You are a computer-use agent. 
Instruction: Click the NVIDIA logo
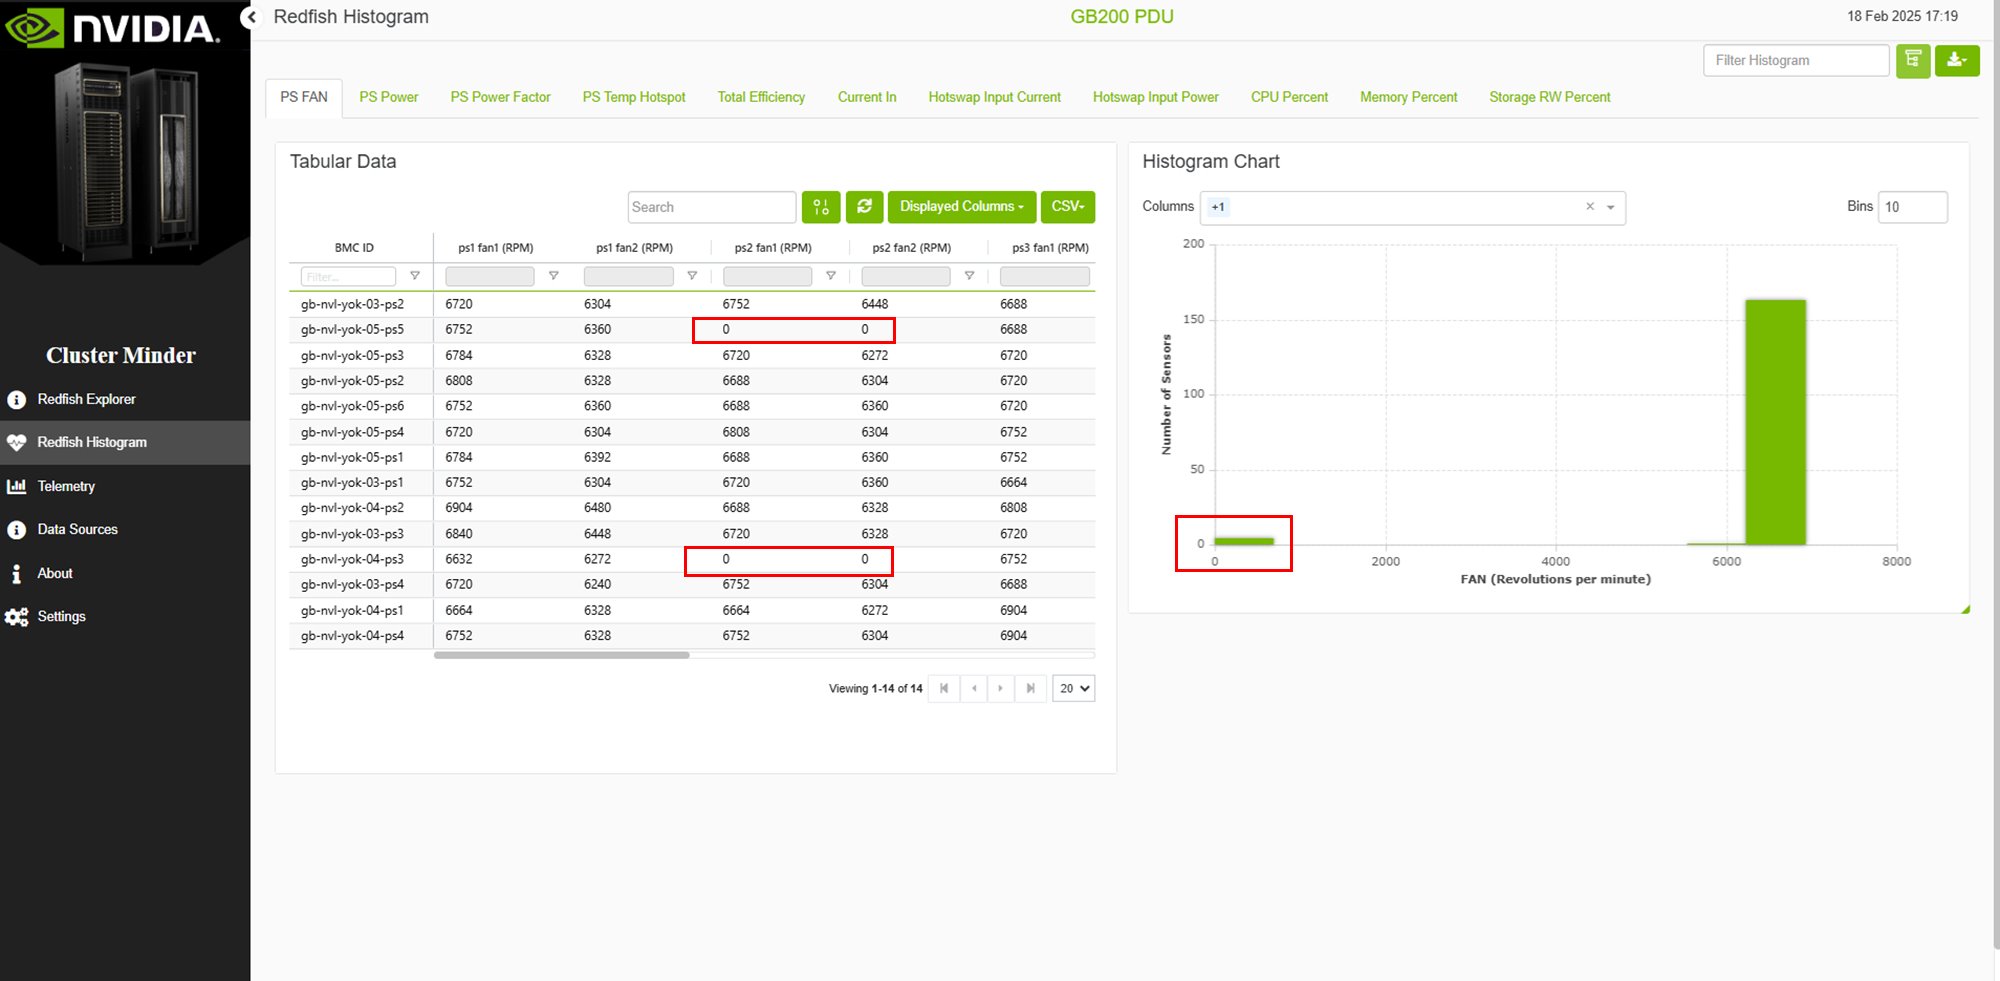(x=112, y=27)
